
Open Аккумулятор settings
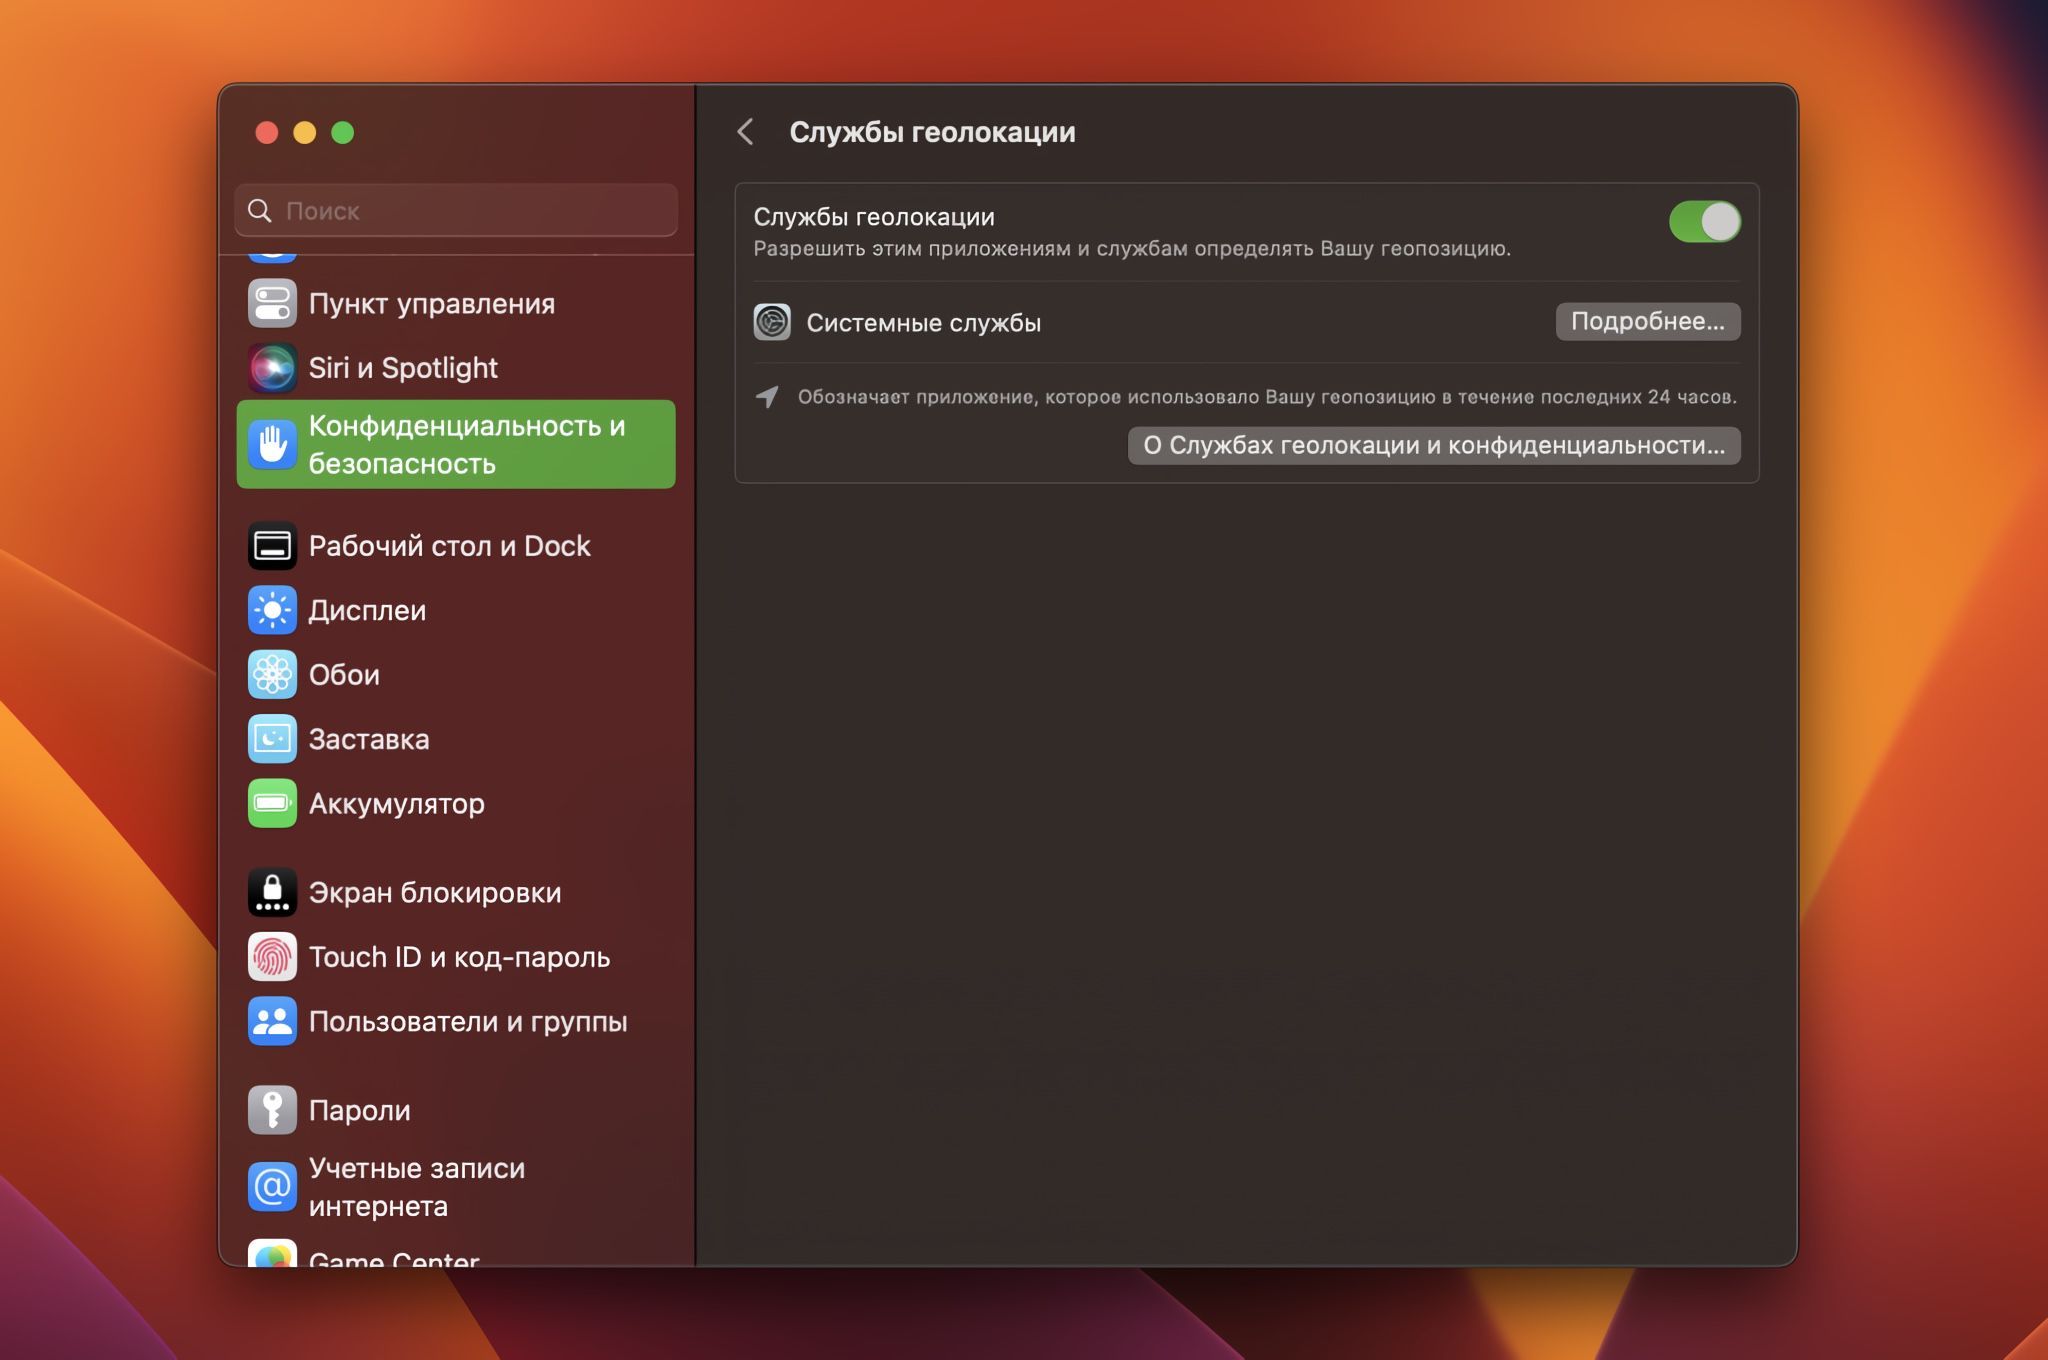click(x=456, y=803)
